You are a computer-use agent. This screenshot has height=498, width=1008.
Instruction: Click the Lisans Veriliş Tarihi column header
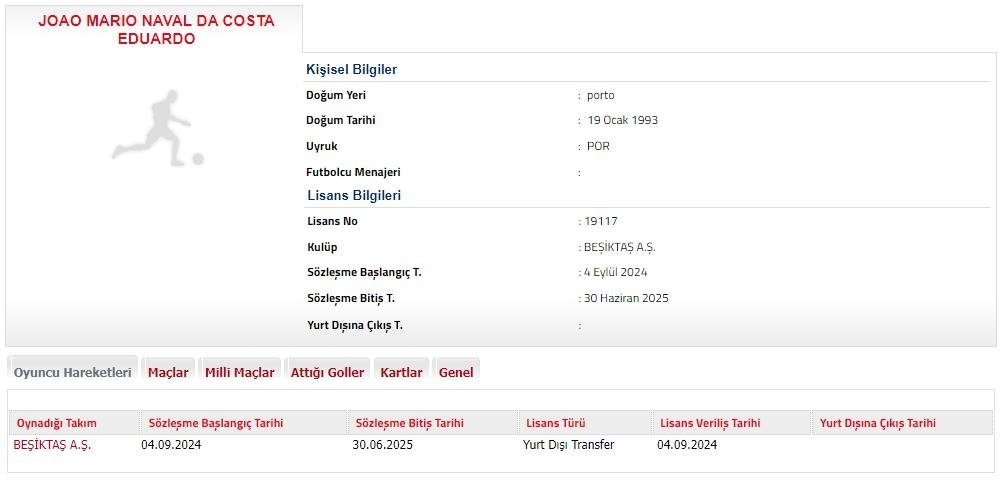point(709,423)
